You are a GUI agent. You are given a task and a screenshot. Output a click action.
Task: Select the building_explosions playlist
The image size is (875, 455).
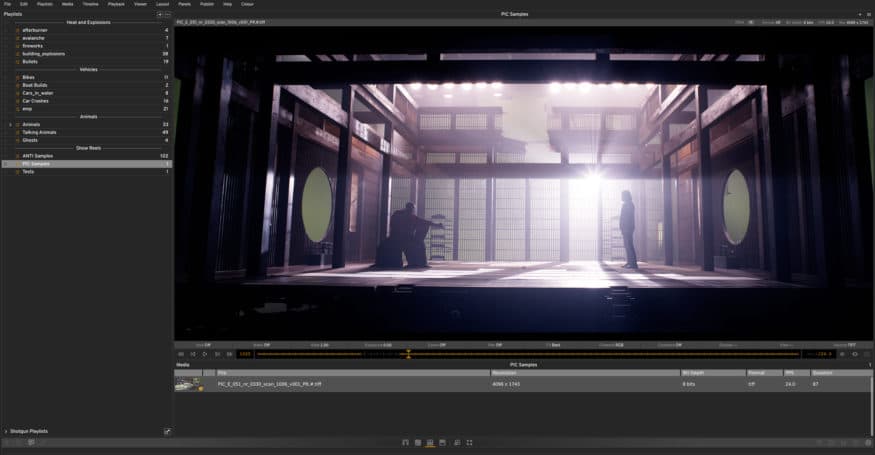click(43, 53)
